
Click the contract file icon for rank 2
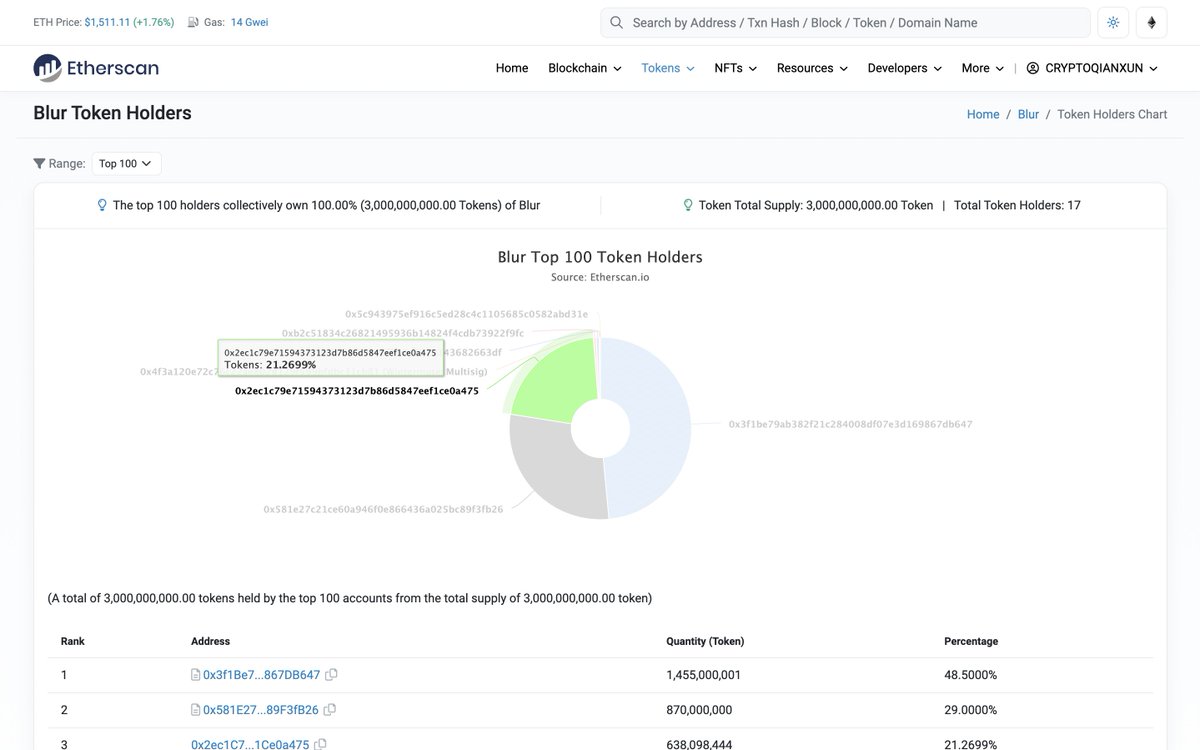point(196,710)
